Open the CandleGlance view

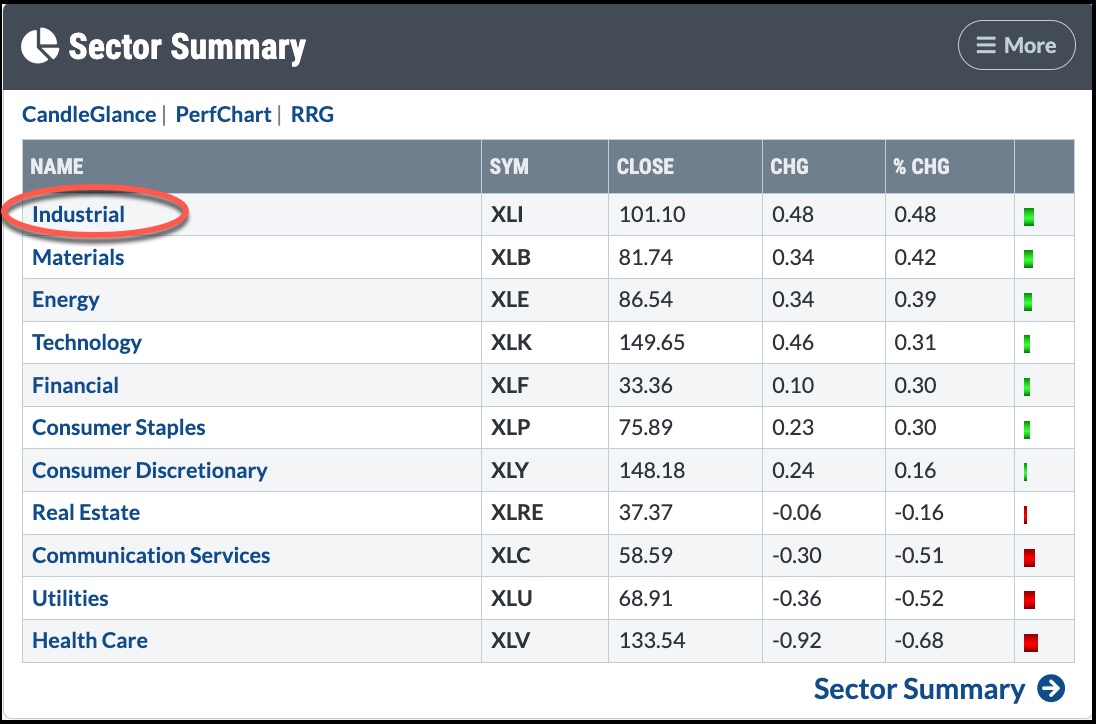point(89,115)
